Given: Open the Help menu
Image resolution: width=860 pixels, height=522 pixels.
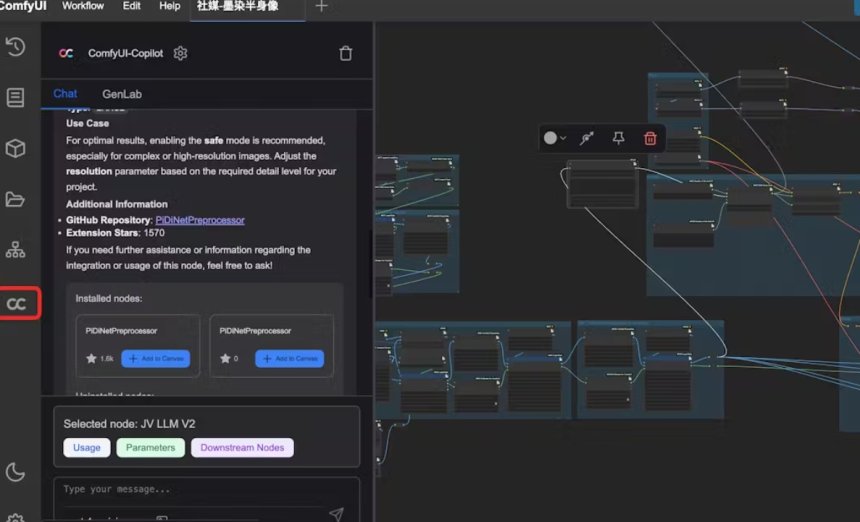Looking at the screenshot, I should [169, 6].
